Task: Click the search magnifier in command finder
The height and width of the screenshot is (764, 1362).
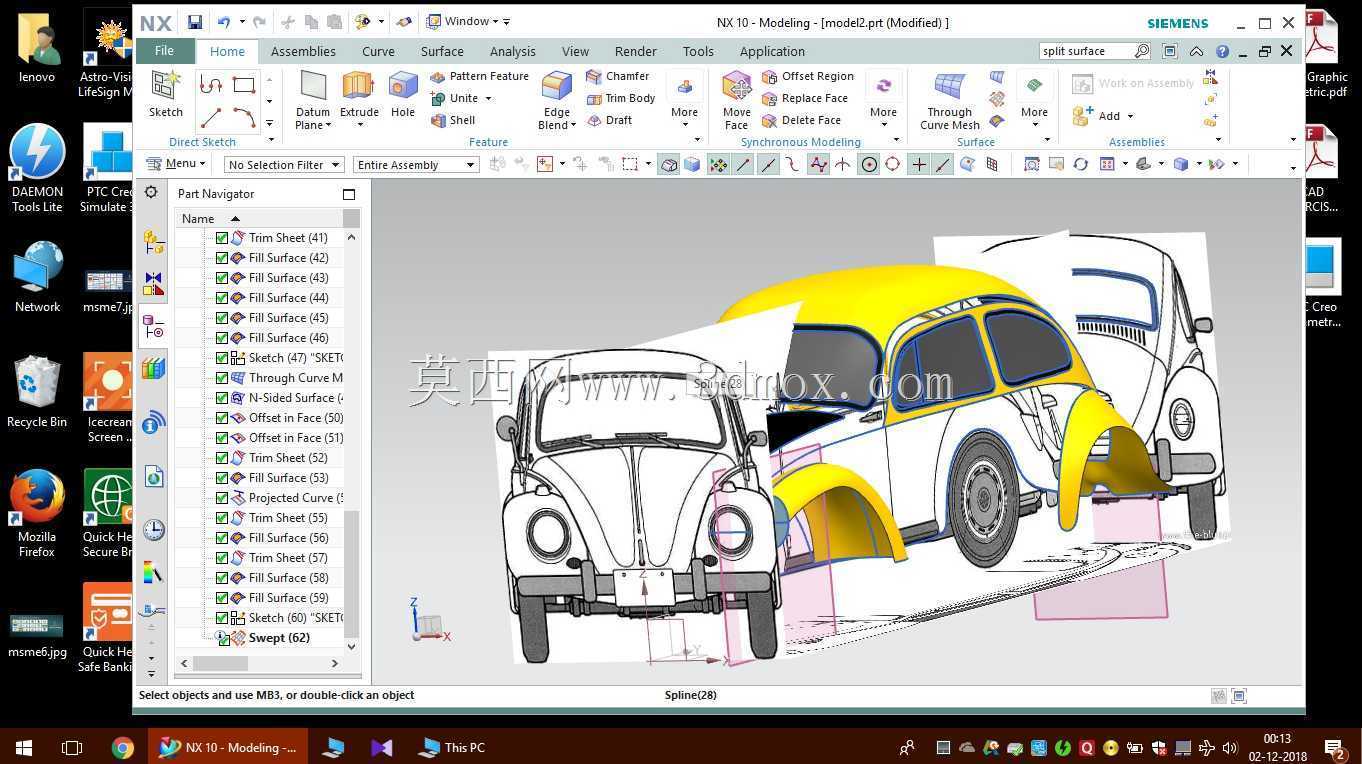Action: (1142, 51)
